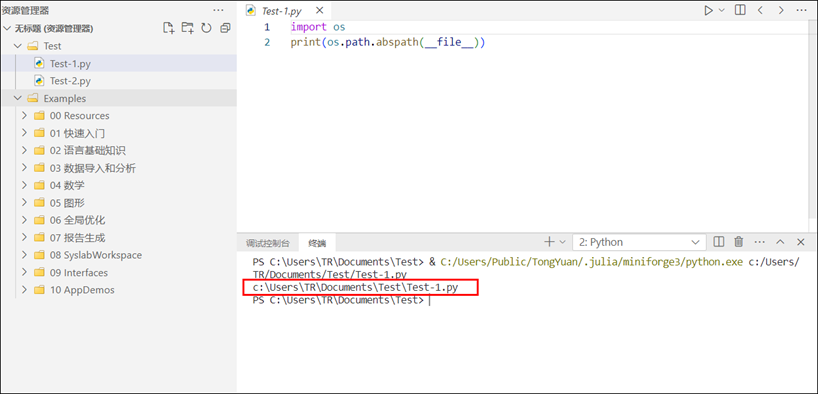
Task: Click the folder icon of 05 图形
Action: tap(39, 202)
